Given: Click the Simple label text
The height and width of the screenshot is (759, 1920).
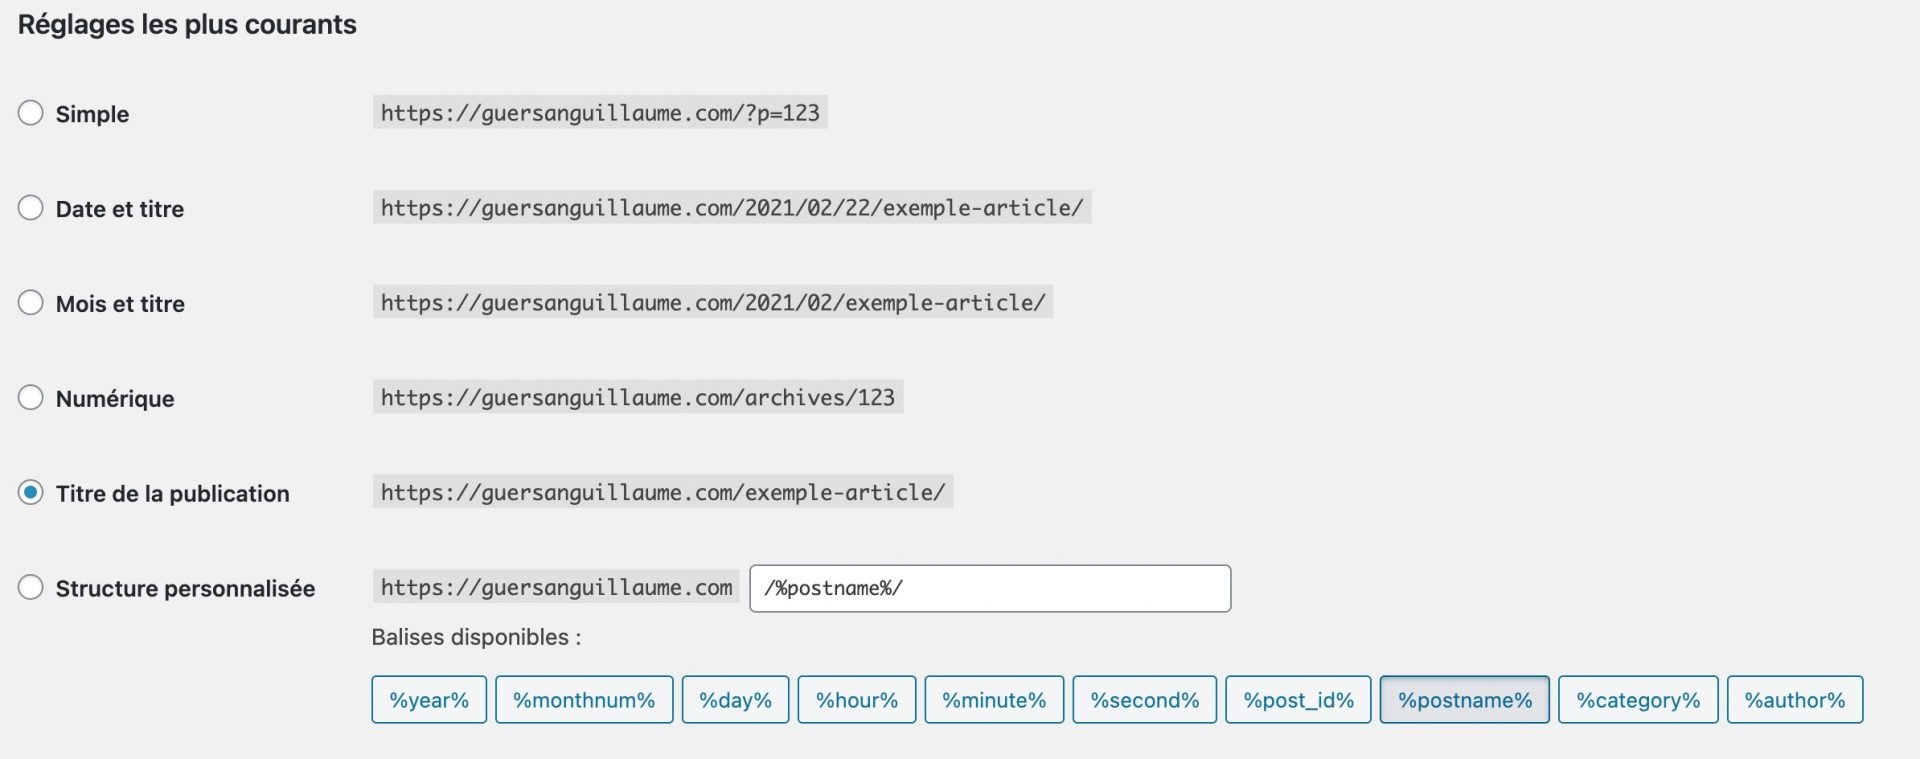Looking at the screenshot, I should pyautogui.click(x=92, y=114).
